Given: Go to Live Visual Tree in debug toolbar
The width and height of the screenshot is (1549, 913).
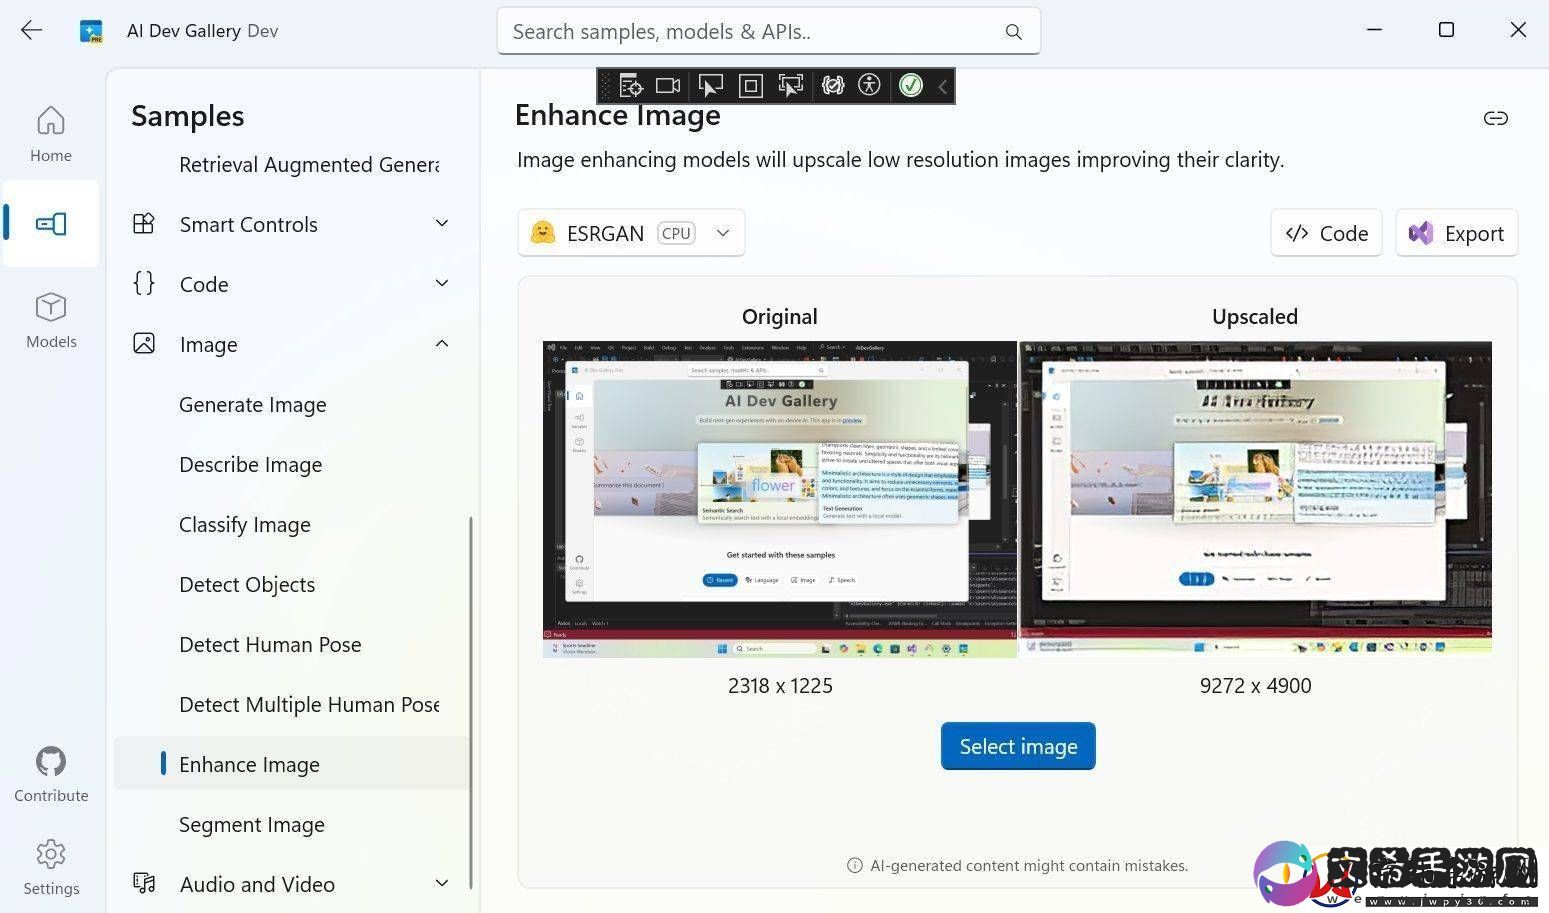Looking at the screenshot, I should click(630, 86).
